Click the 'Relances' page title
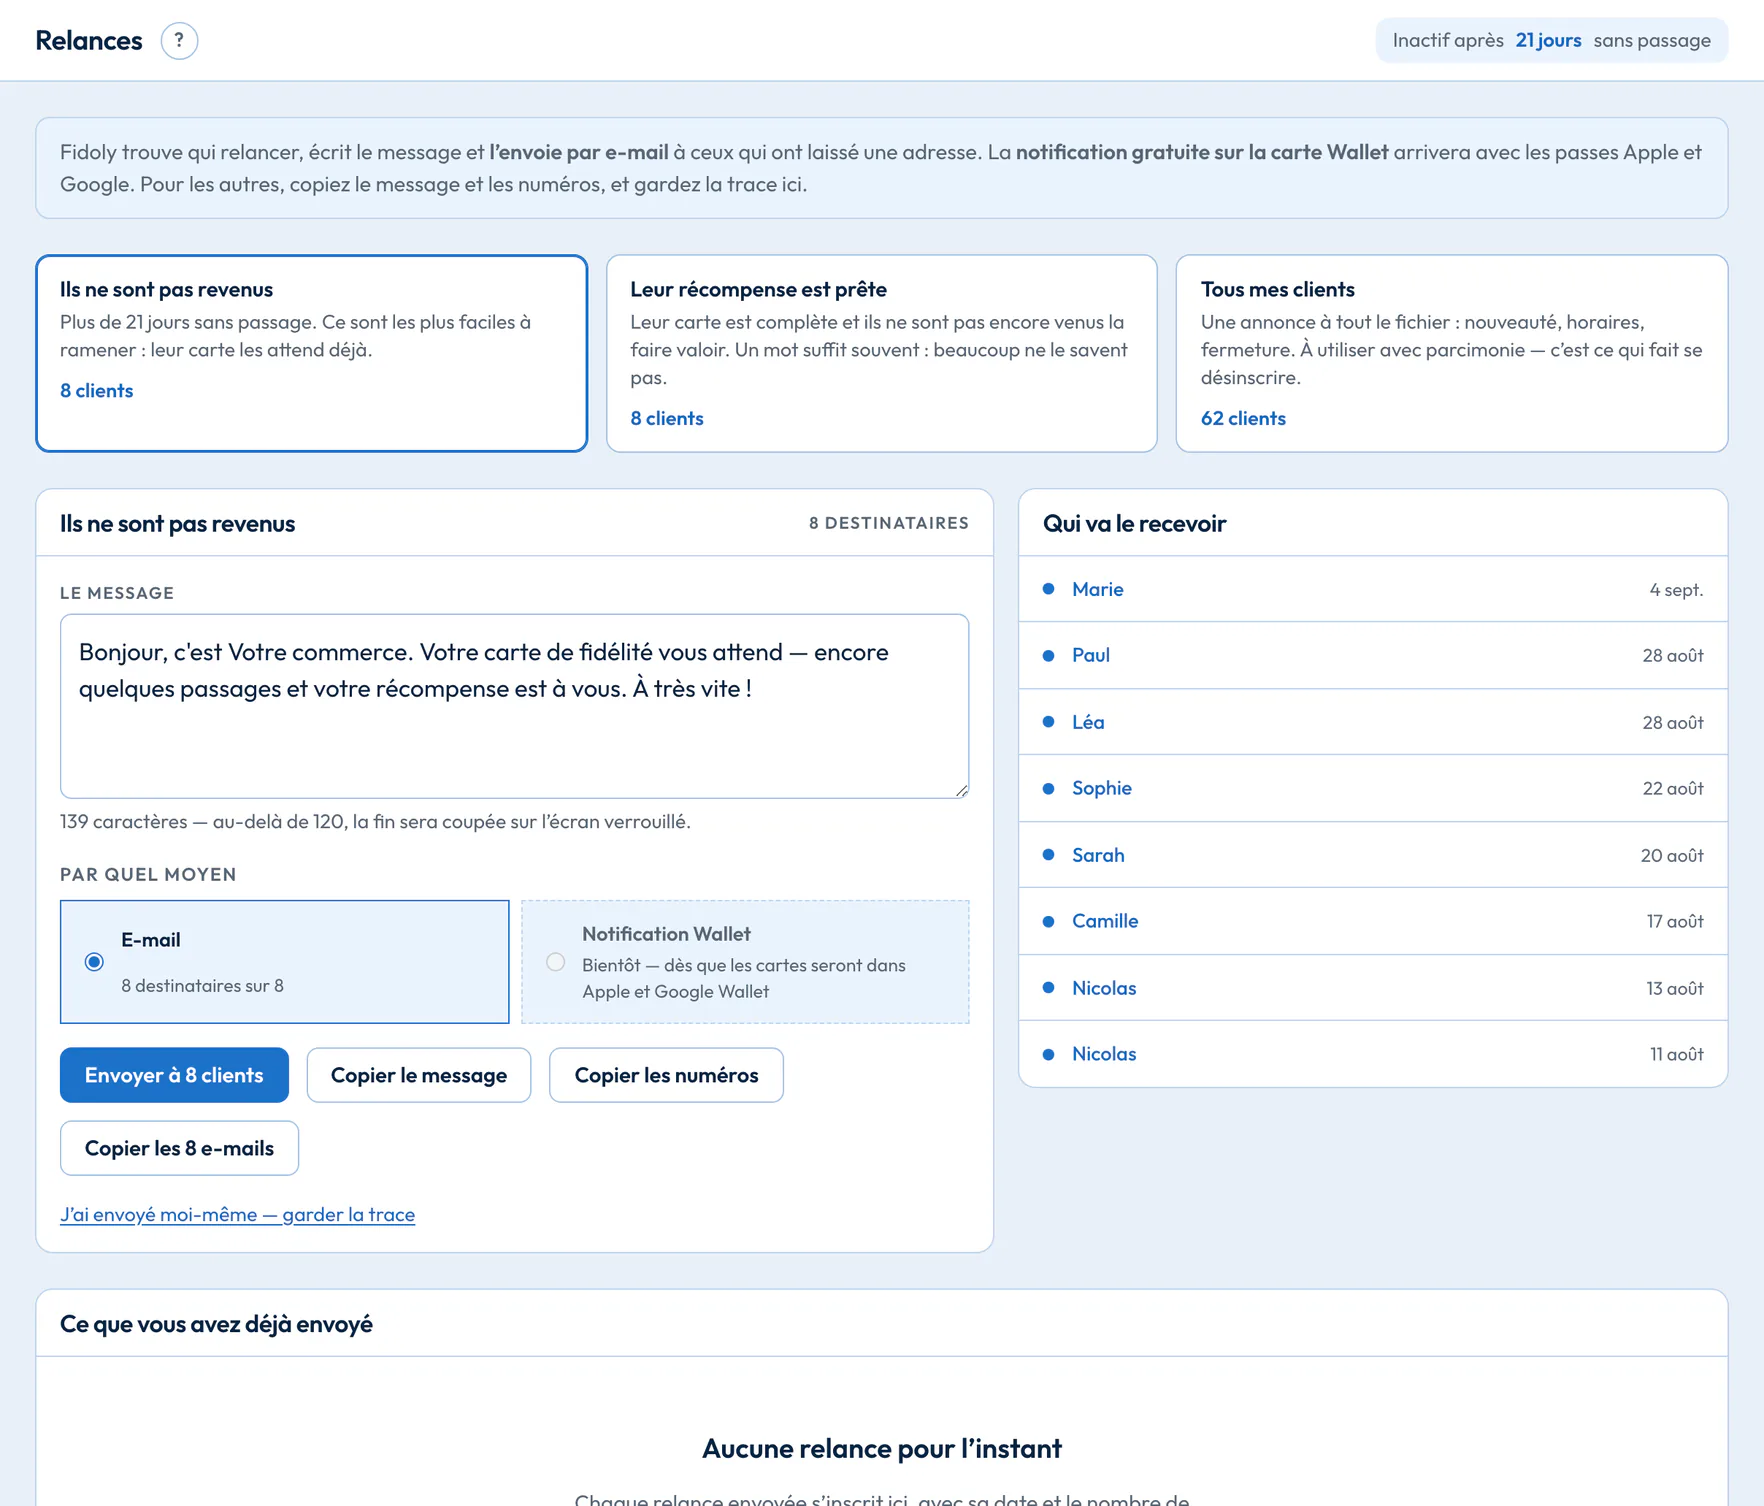This screenshot has width=1764, height=1506. point(89,41)
